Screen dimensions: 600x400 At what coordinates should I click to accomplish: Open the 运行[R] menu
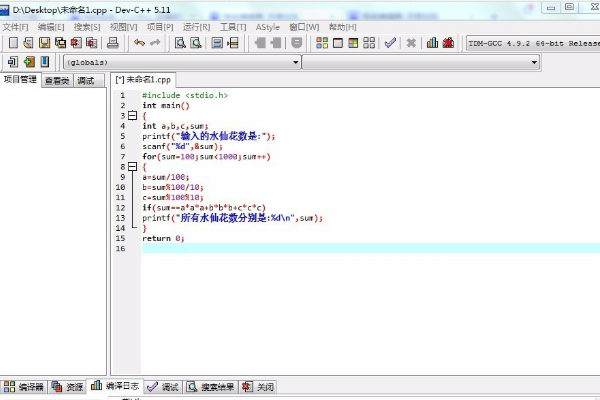(196, 27)
